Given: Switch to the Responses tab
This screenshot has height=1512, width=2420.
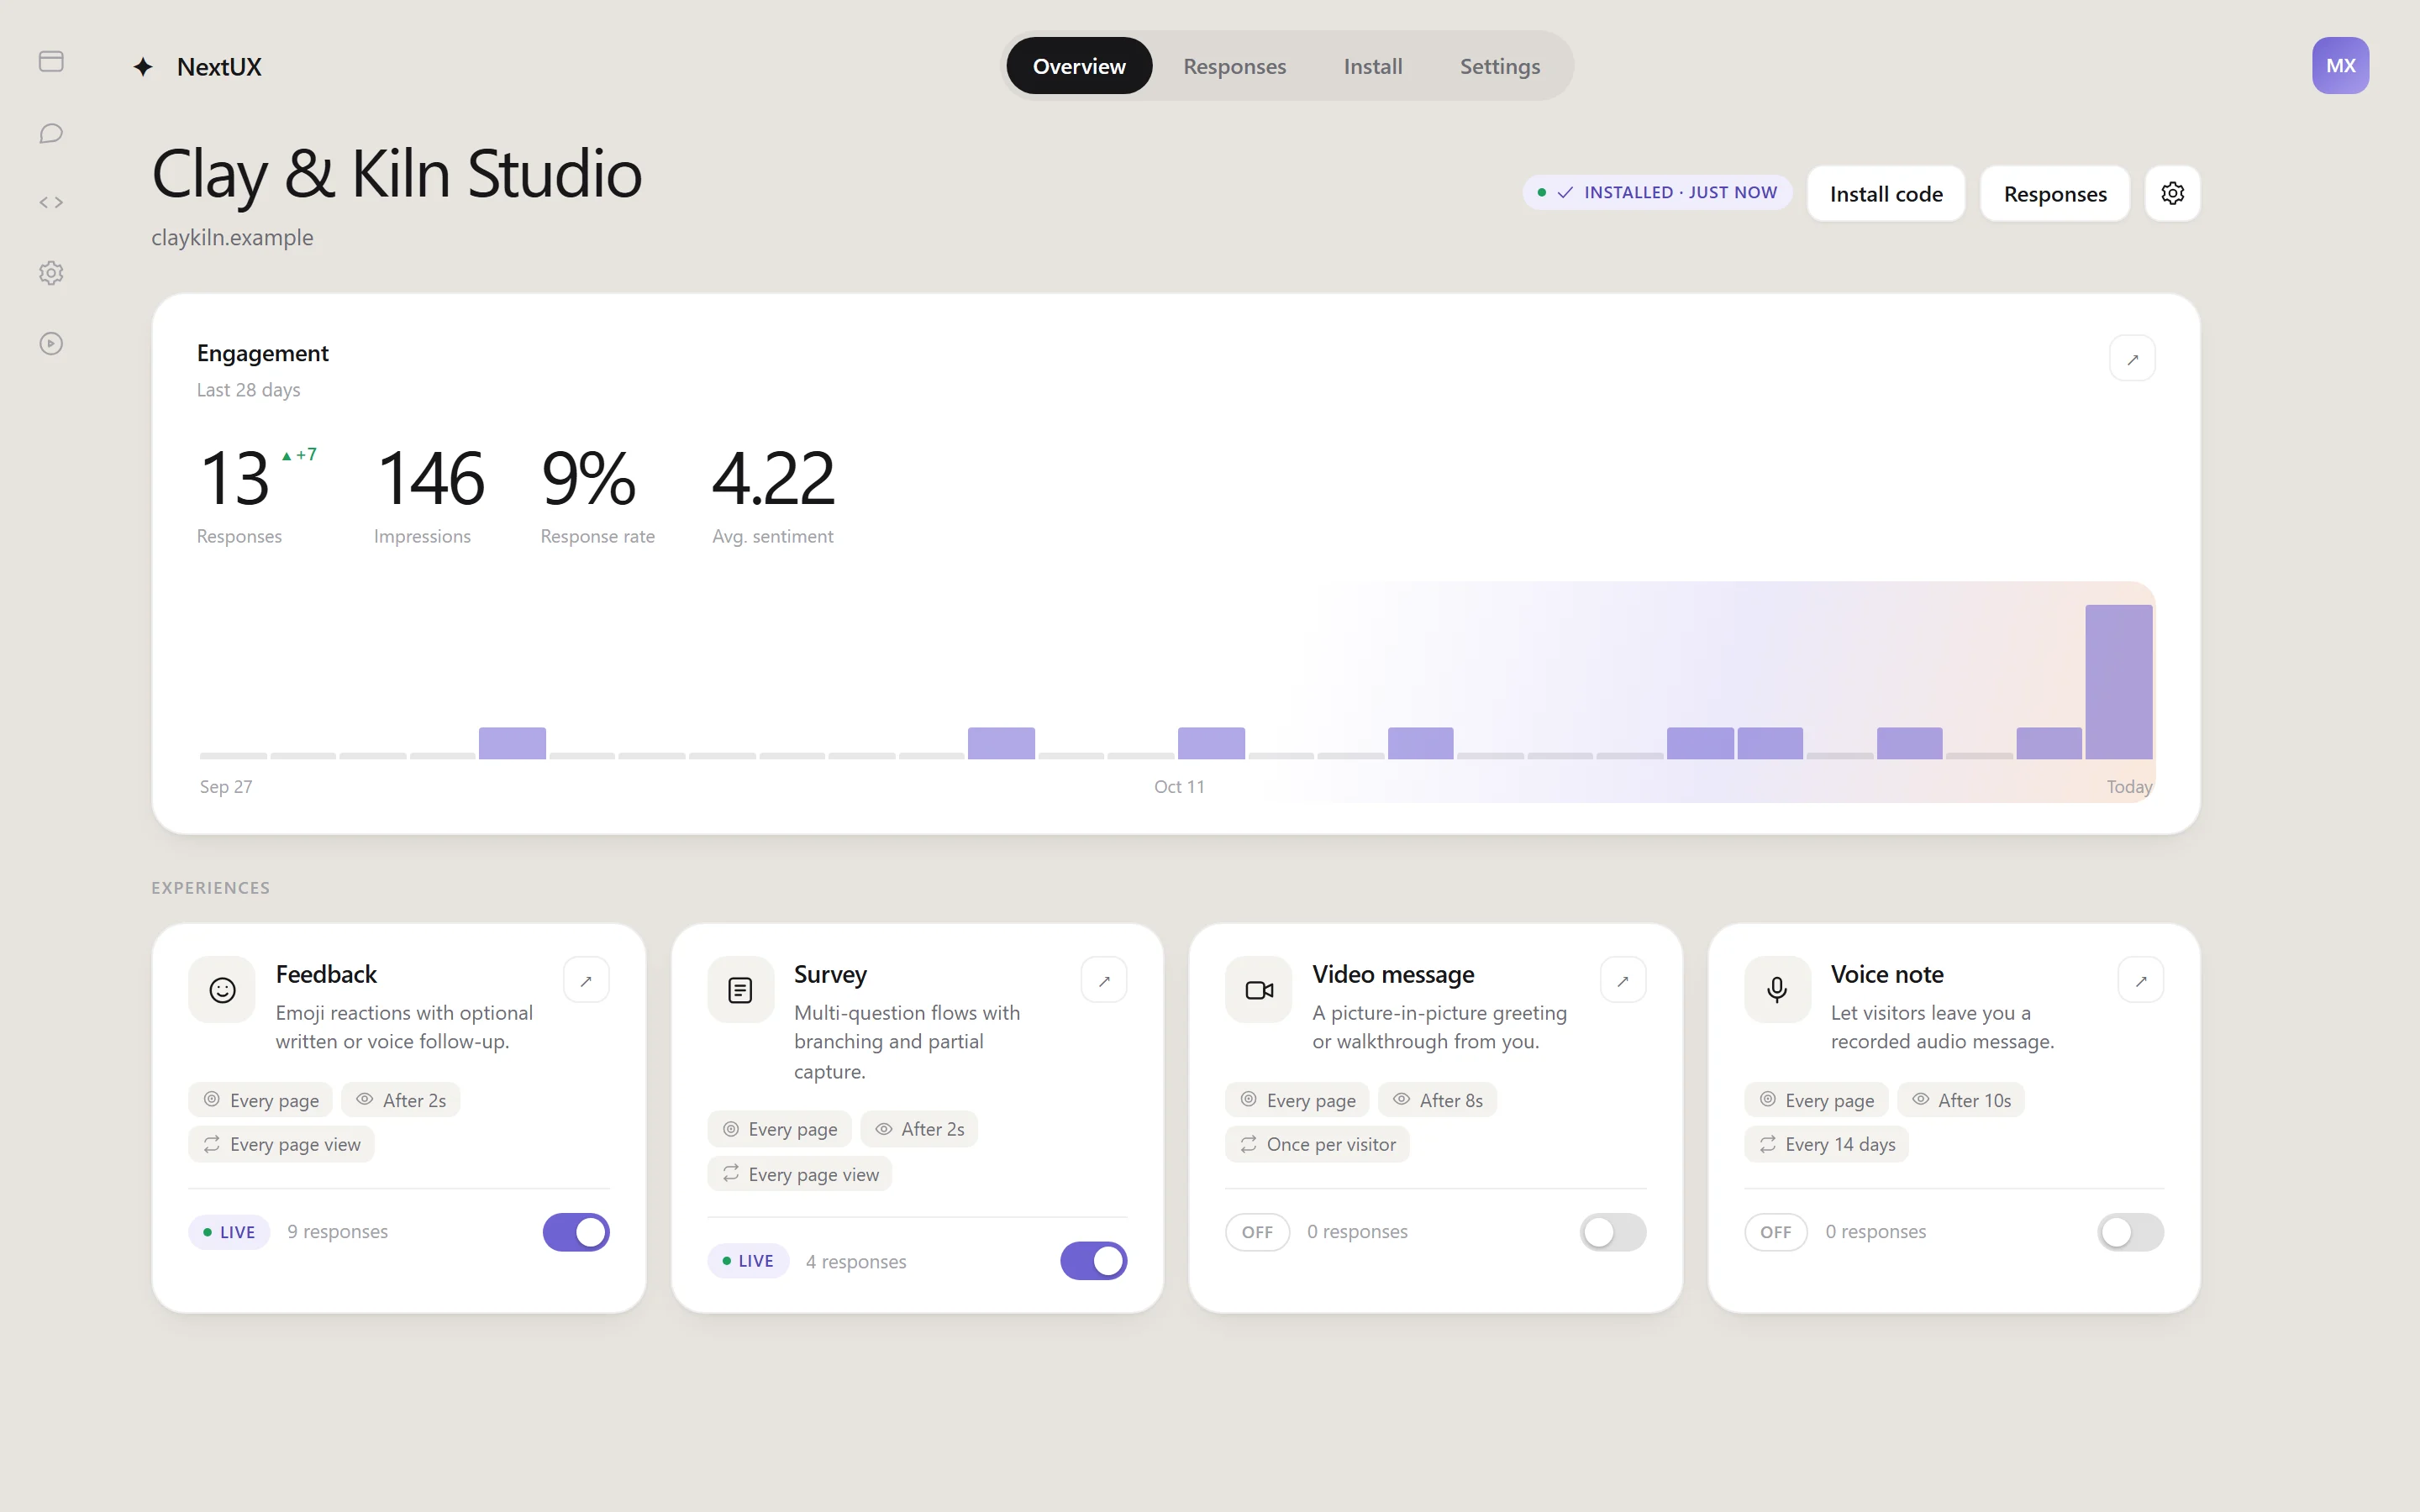Looking at the screenshot, I should click(1234, 66).
